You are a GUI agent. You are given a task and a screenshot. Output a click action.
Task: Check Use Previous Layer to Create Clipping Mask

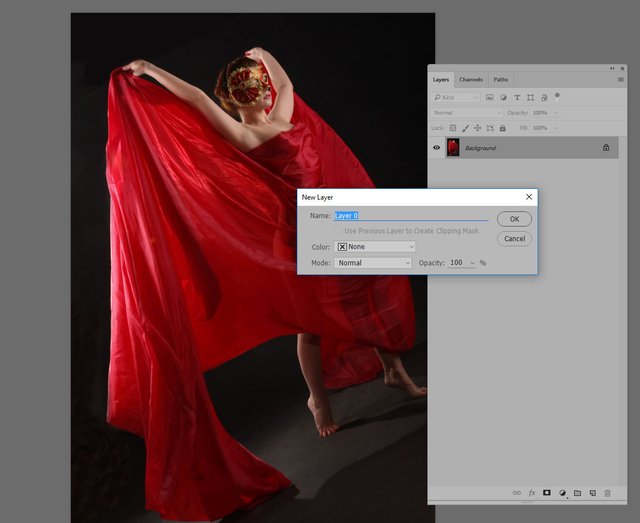338,231
